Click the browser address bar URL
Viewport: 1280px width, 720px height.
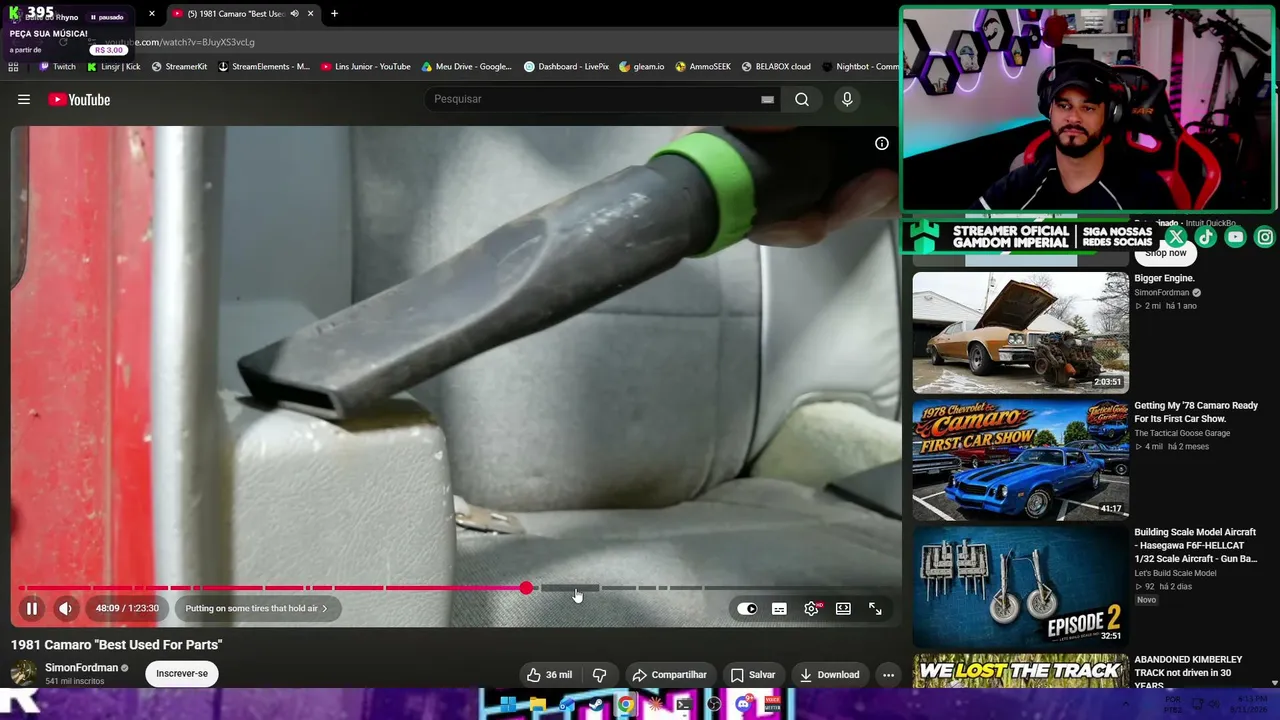coord(180,42)
